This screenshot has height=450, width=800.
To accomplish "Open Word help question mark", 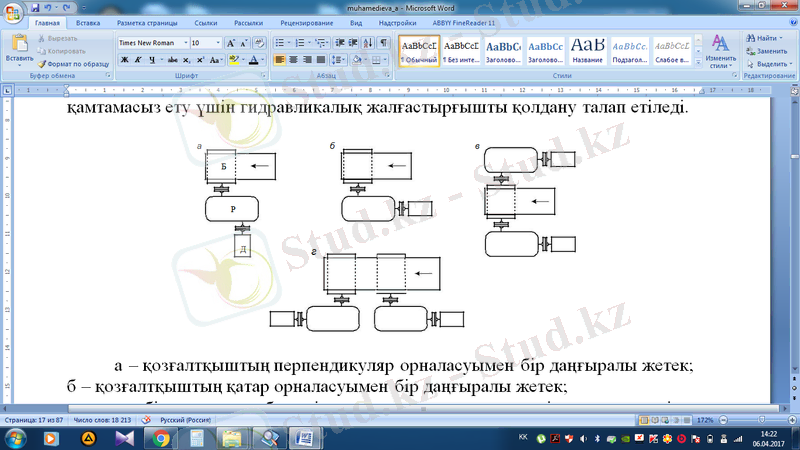I will (x=793, y=23).
